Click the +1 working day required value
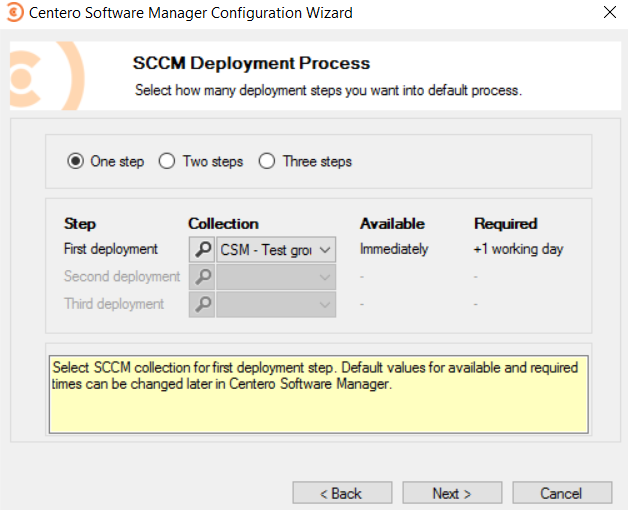628x510 pixels. (518, 249)
